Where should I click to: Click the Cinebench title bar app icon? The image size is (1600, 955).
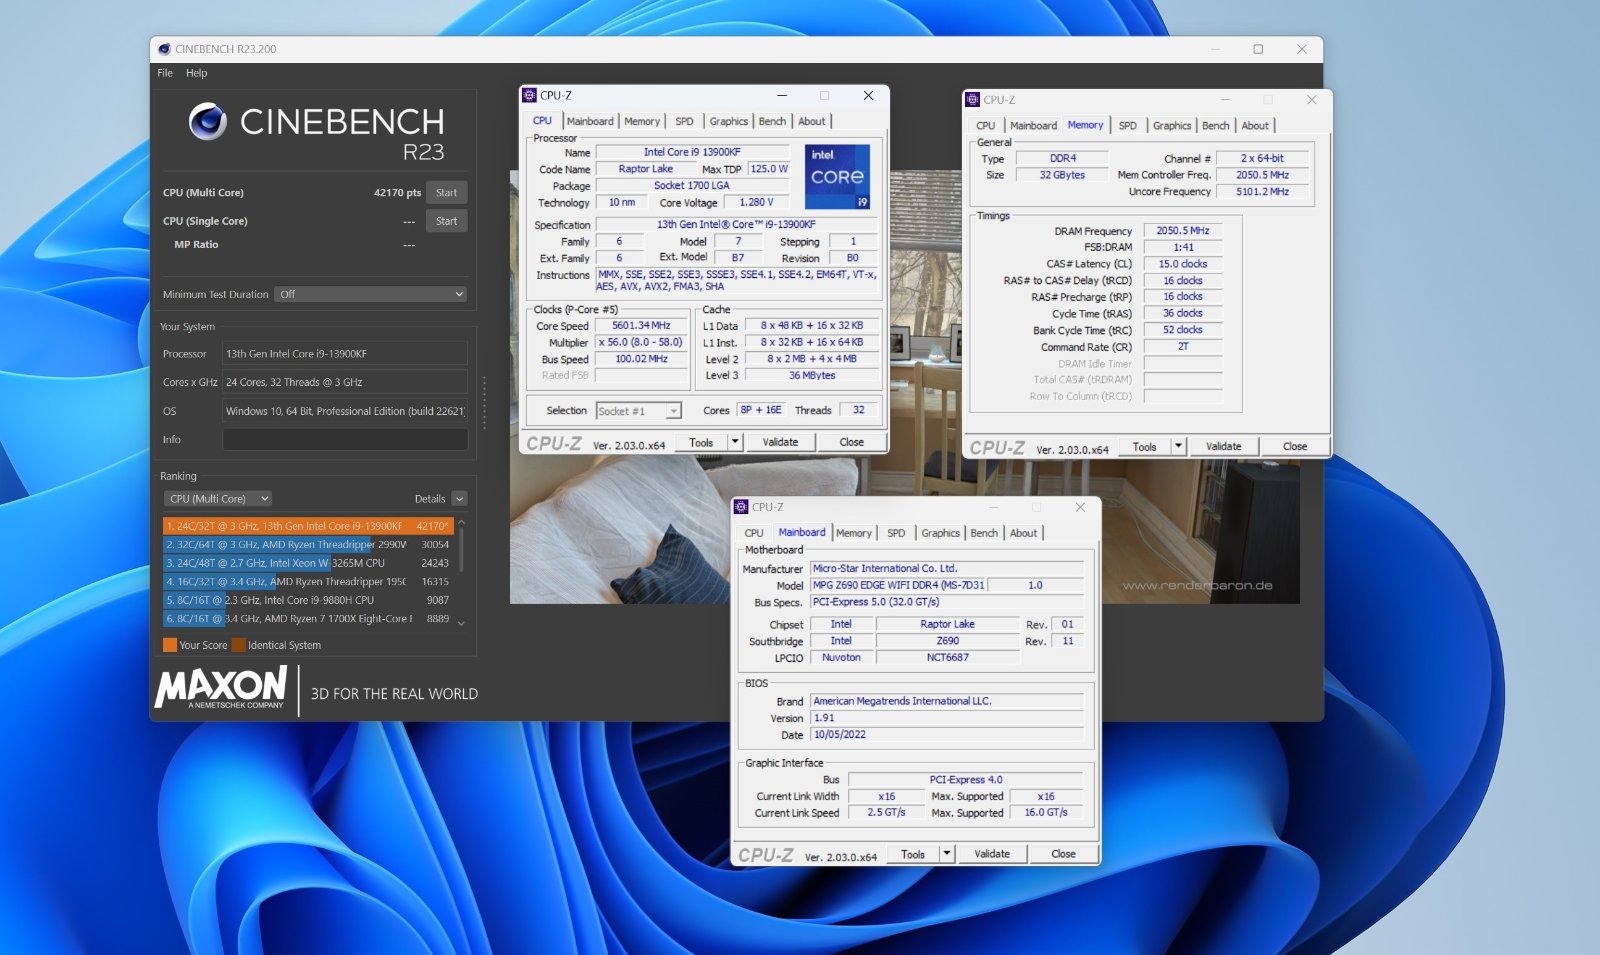164,49
